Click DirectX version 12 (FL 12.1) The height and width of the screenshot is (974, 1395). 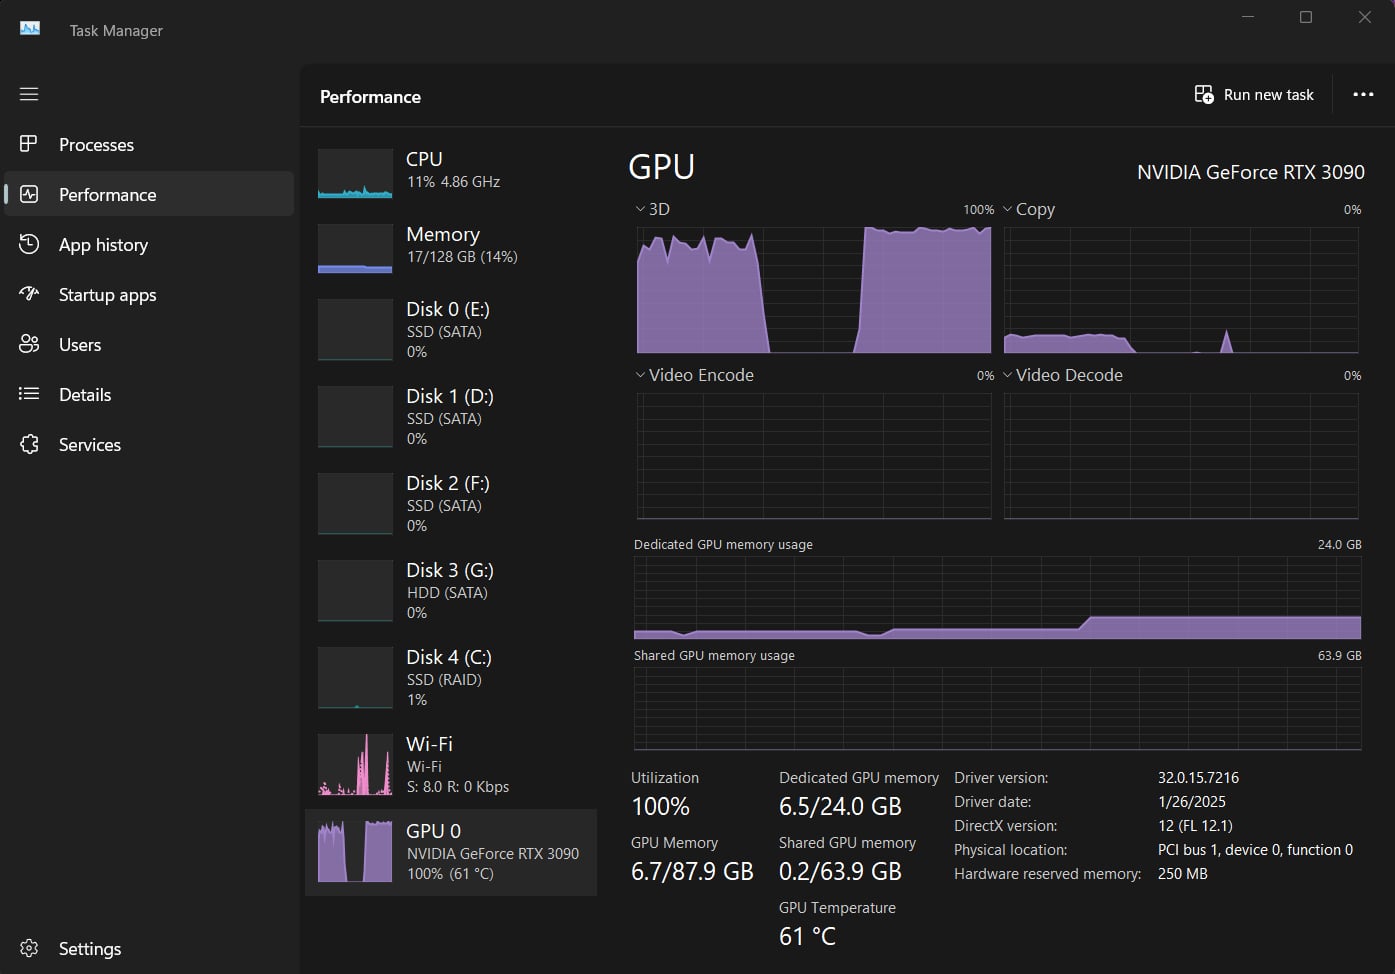[x=1195, y=825]
